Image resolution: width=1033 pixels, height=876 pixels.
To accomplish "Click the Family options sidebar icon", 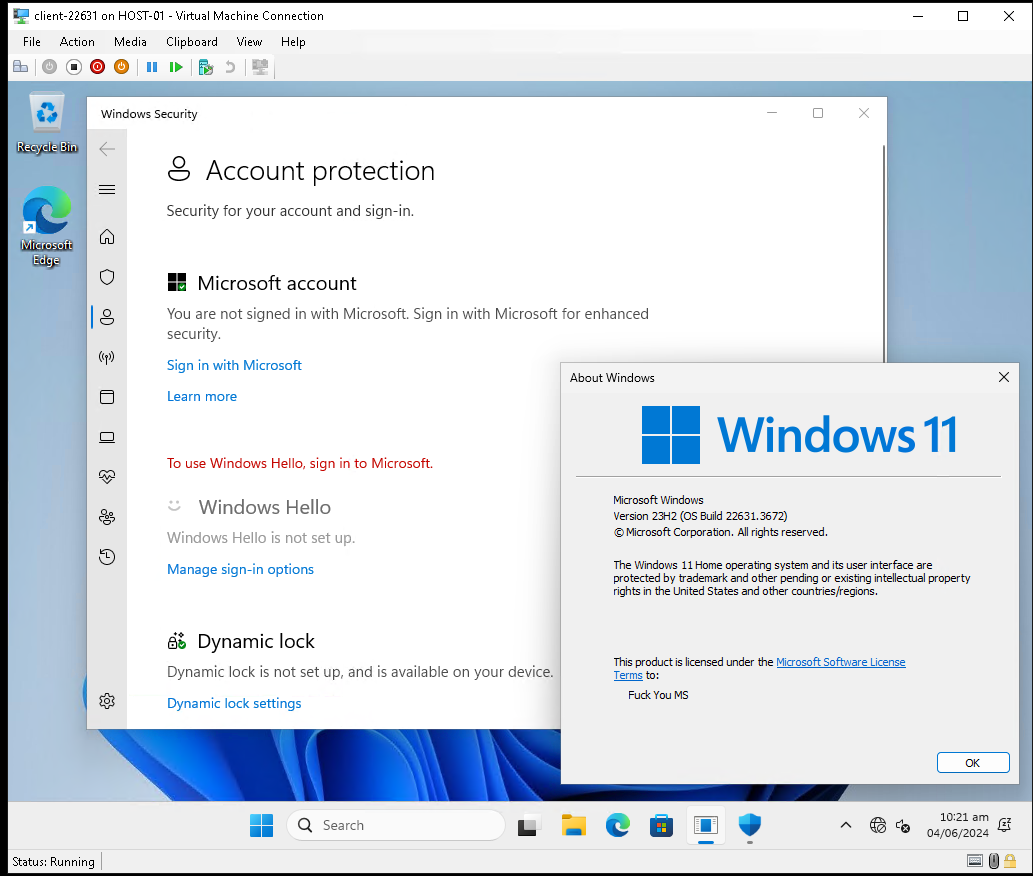I will (x=107, y=517).
